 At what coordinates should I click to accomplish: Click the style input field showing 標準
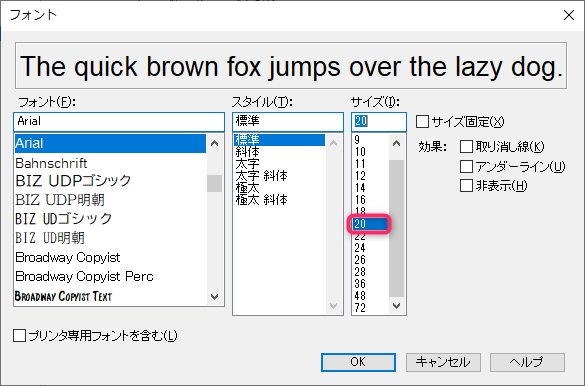point(288,122)
